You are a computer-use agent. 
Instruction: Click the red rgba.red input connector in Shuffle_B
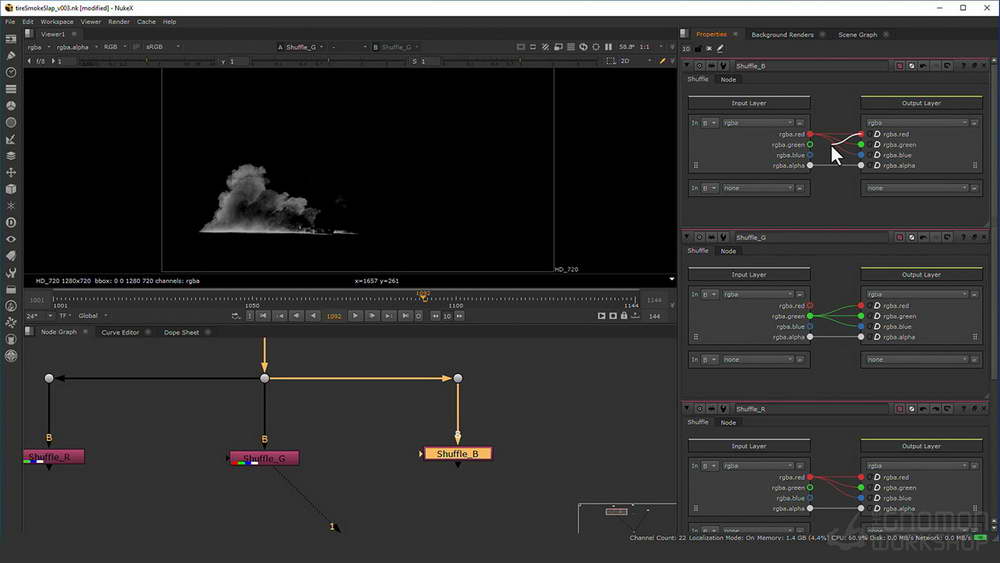pos(810,134)
